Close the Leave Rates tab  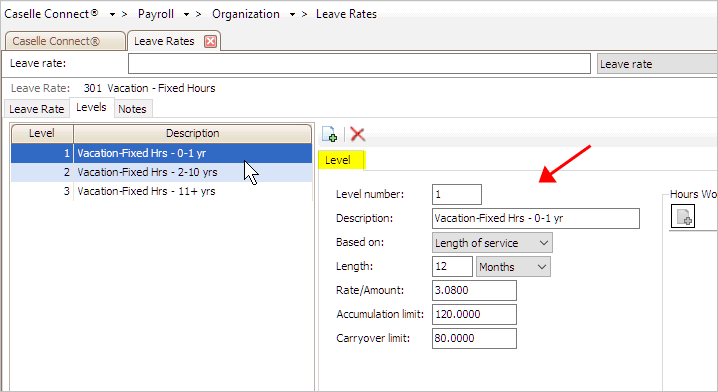(x=210, y=41)
